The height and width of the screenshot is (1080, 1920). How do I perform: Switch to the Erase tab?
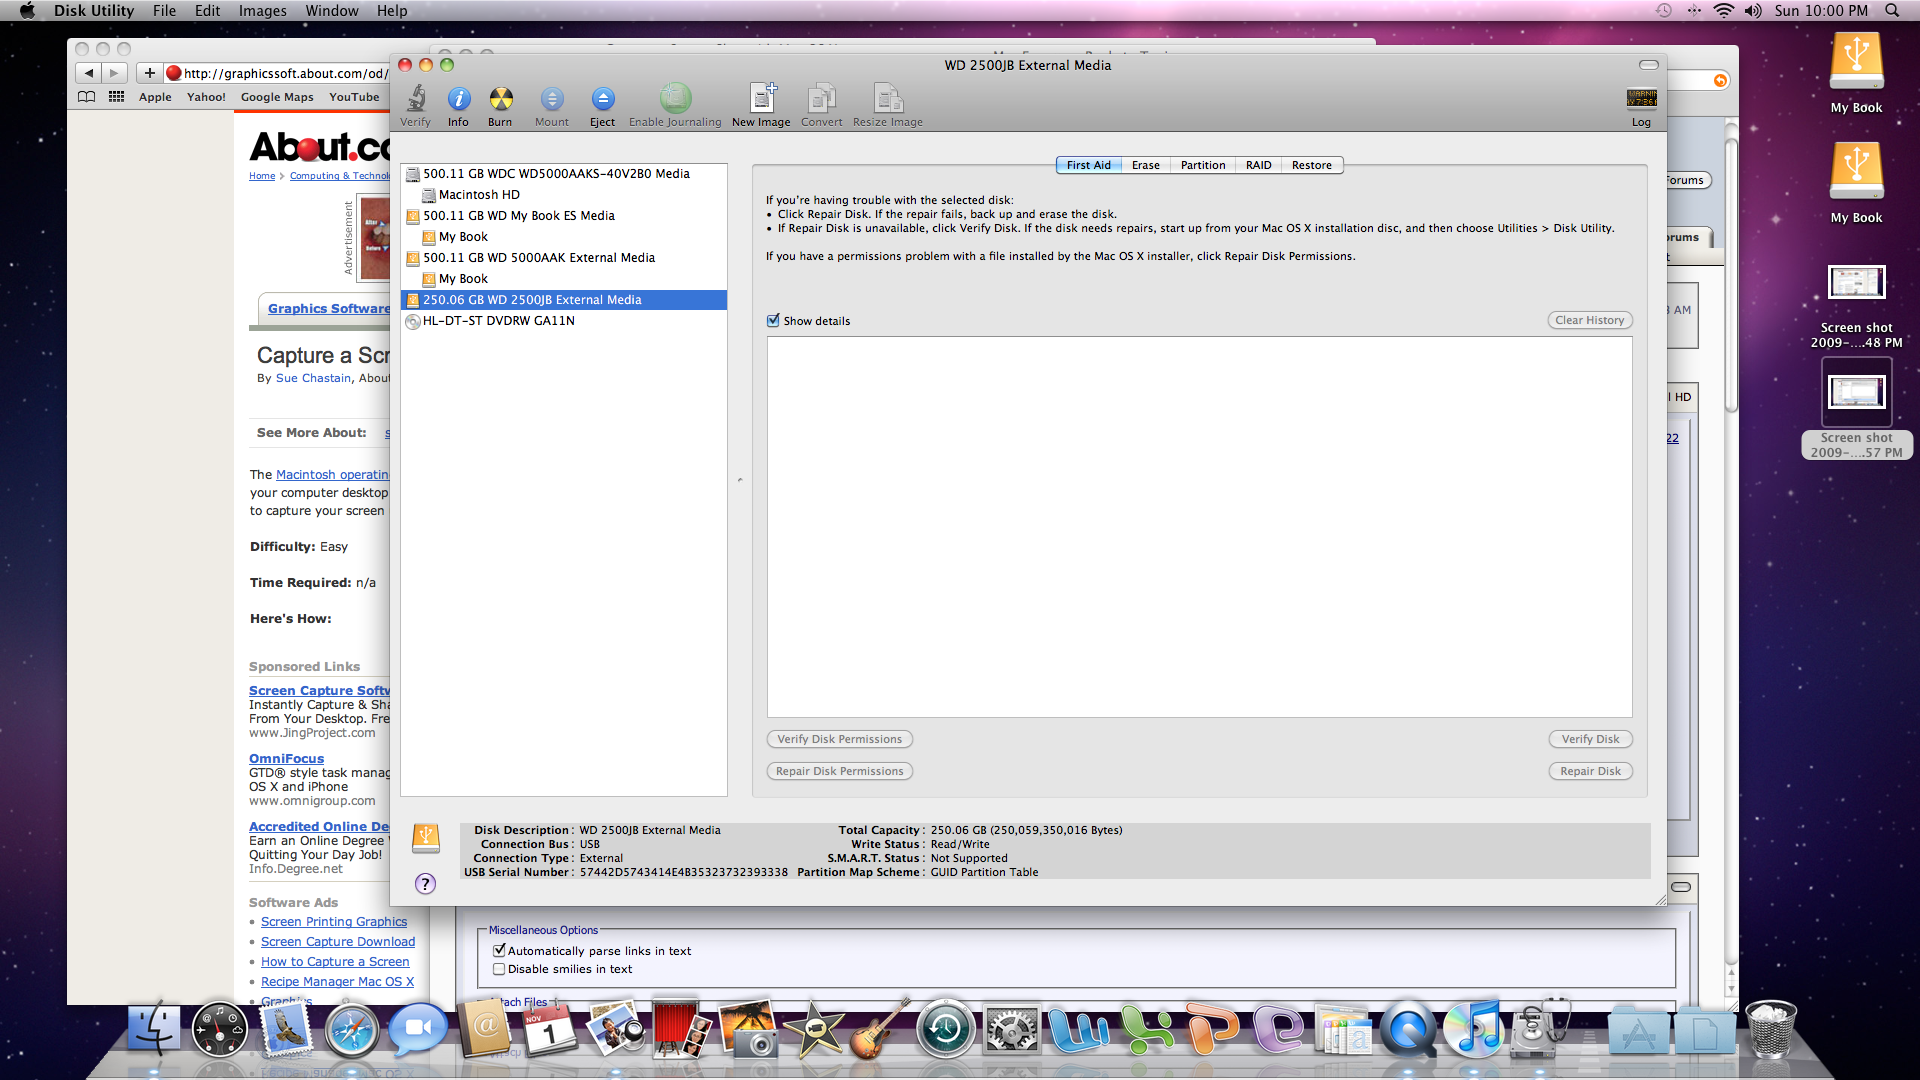1146,166
